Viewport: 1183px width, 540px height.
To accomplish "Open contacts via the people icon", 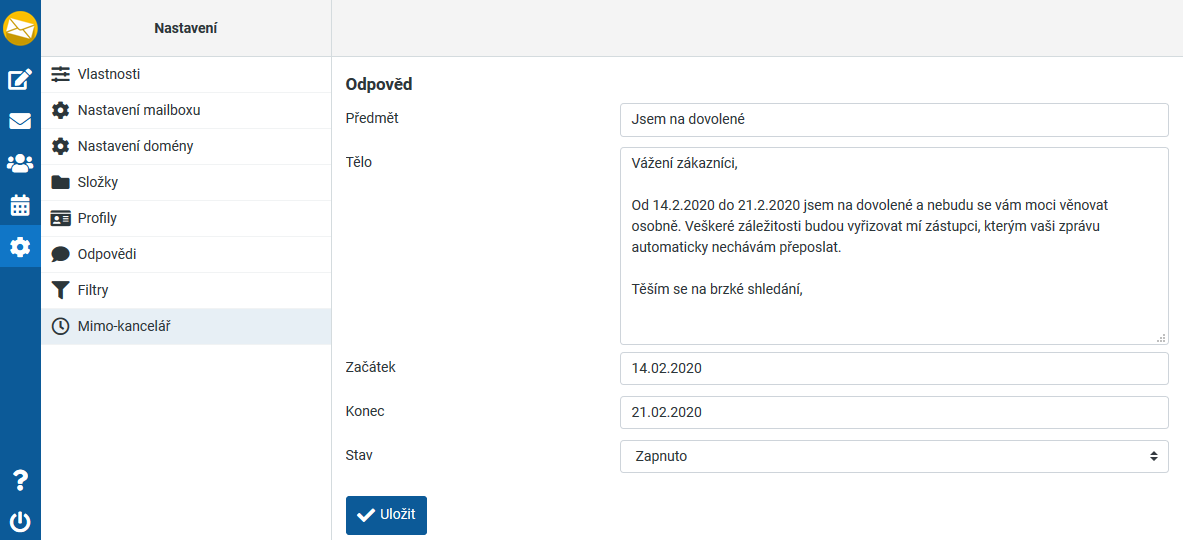I will (x=20, y=163).
